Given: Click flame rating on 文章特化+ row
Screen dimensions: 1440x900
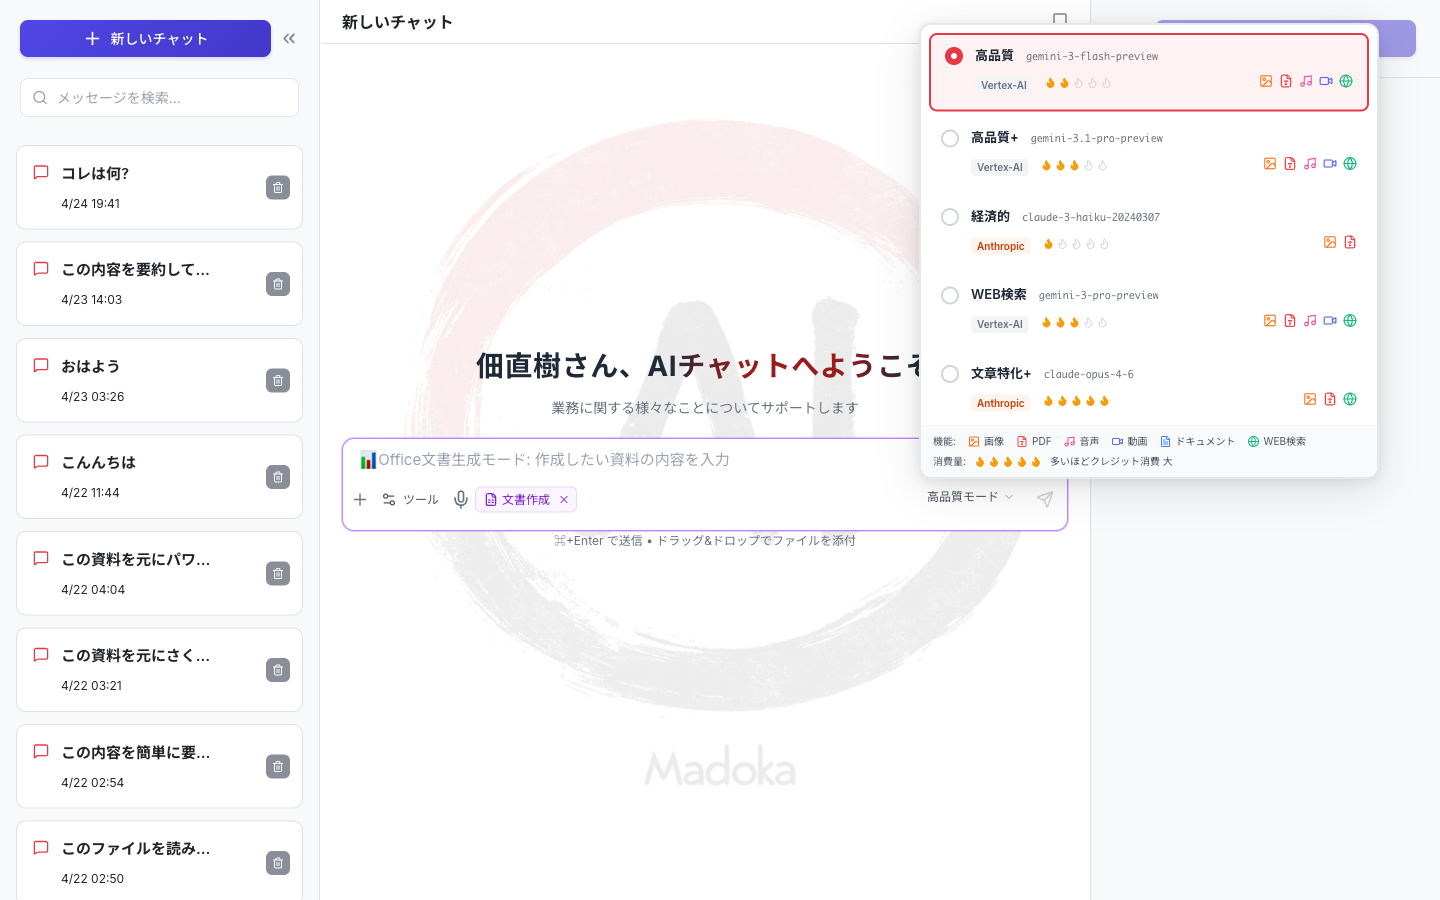Looking at the screenshot, I should [x=1077, y=401].
